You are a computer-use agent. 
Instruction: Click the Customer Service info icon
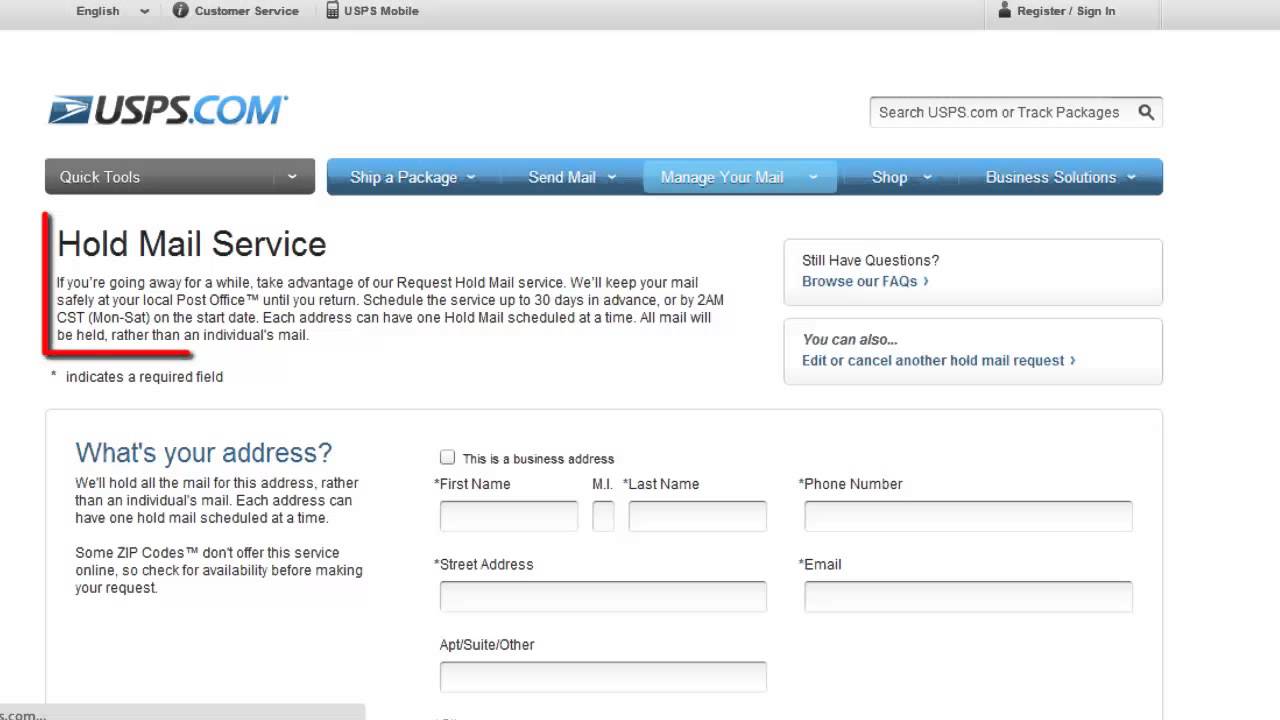pyautogui.click(x=180, y=10)
